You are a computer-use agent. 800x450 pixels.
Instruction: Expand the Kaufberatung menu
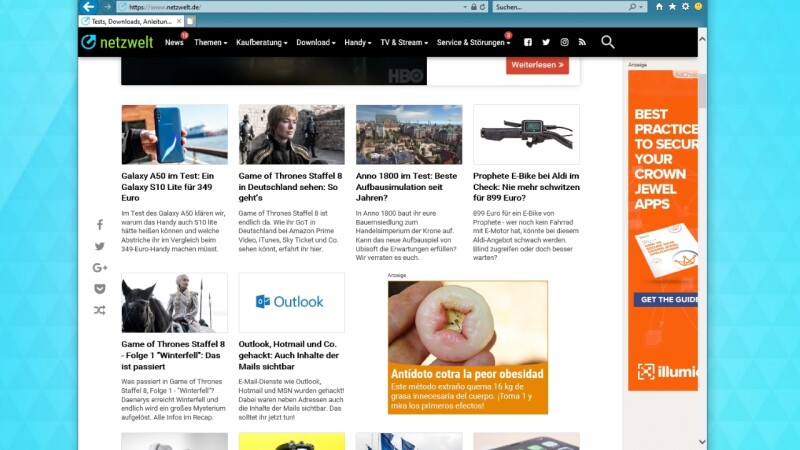[x=262, y=42]
